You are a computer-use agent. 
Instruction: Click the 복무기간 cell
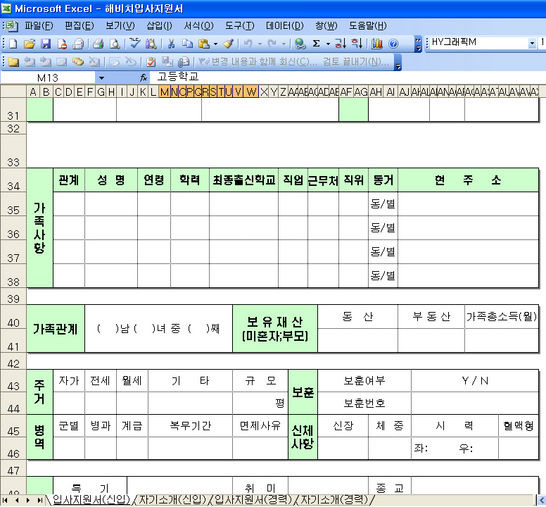click(x=190, y=426)
